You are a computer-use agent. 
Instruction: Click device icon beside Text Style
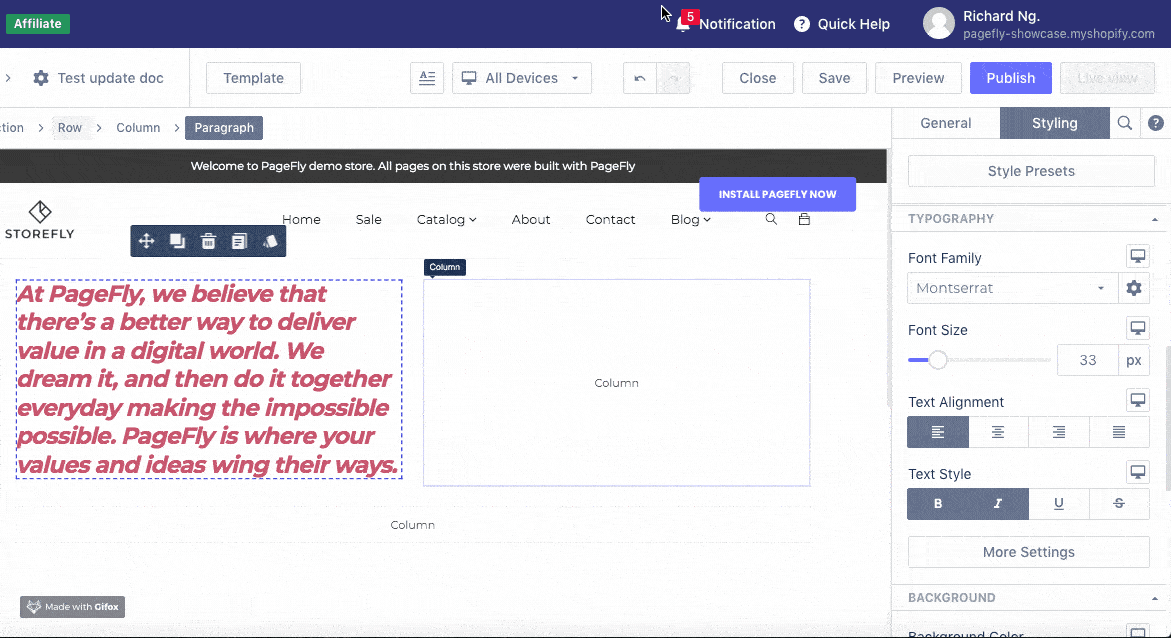(1137, 472)
